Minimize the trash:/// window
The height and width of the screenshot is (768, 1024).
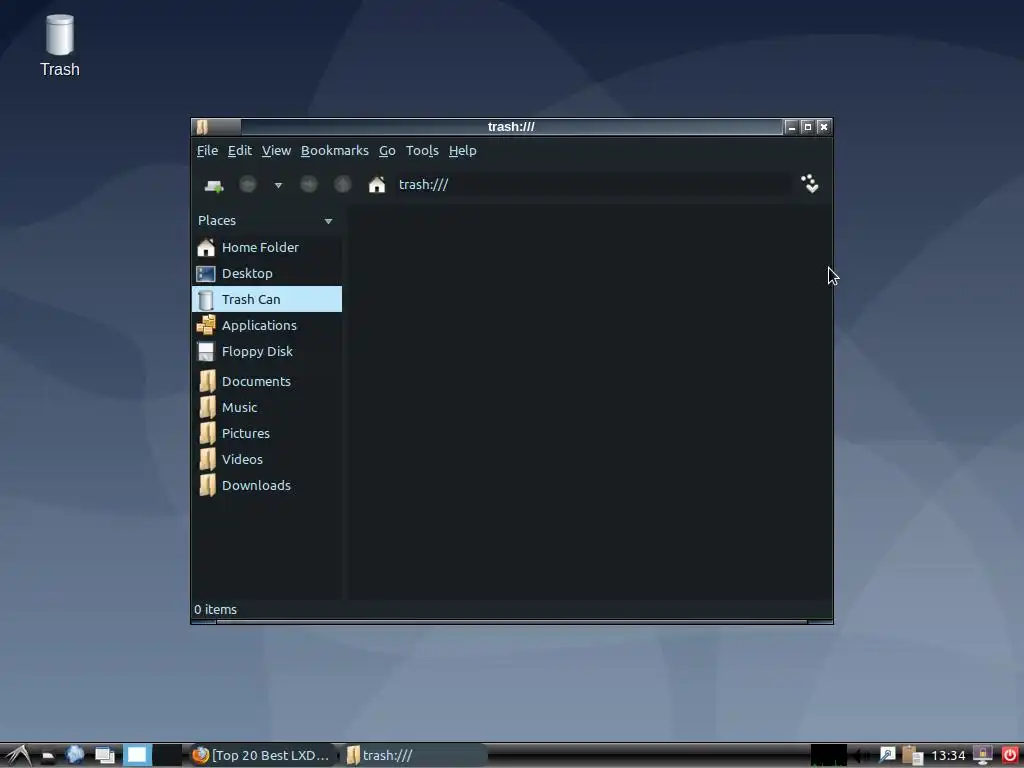[792, 127]
